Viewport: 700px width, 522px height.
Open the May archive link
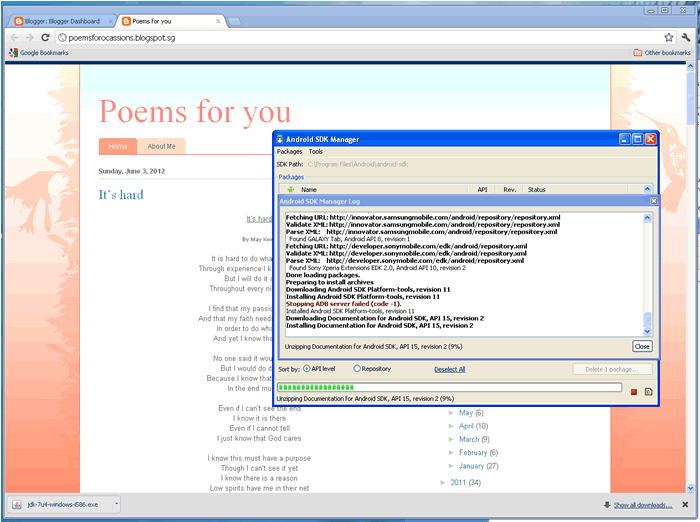(466, 413)
